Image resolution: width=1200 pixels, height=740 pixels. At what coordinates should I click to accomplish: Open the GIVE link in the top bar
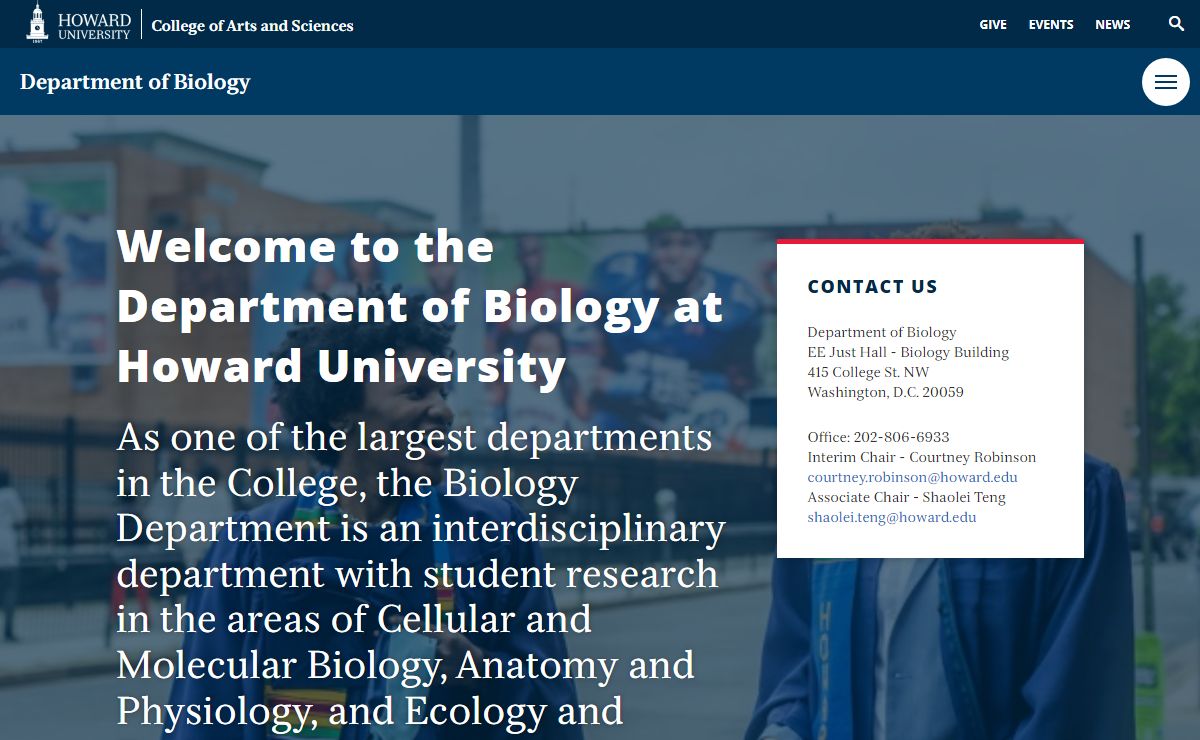click(x=993, y=24)
